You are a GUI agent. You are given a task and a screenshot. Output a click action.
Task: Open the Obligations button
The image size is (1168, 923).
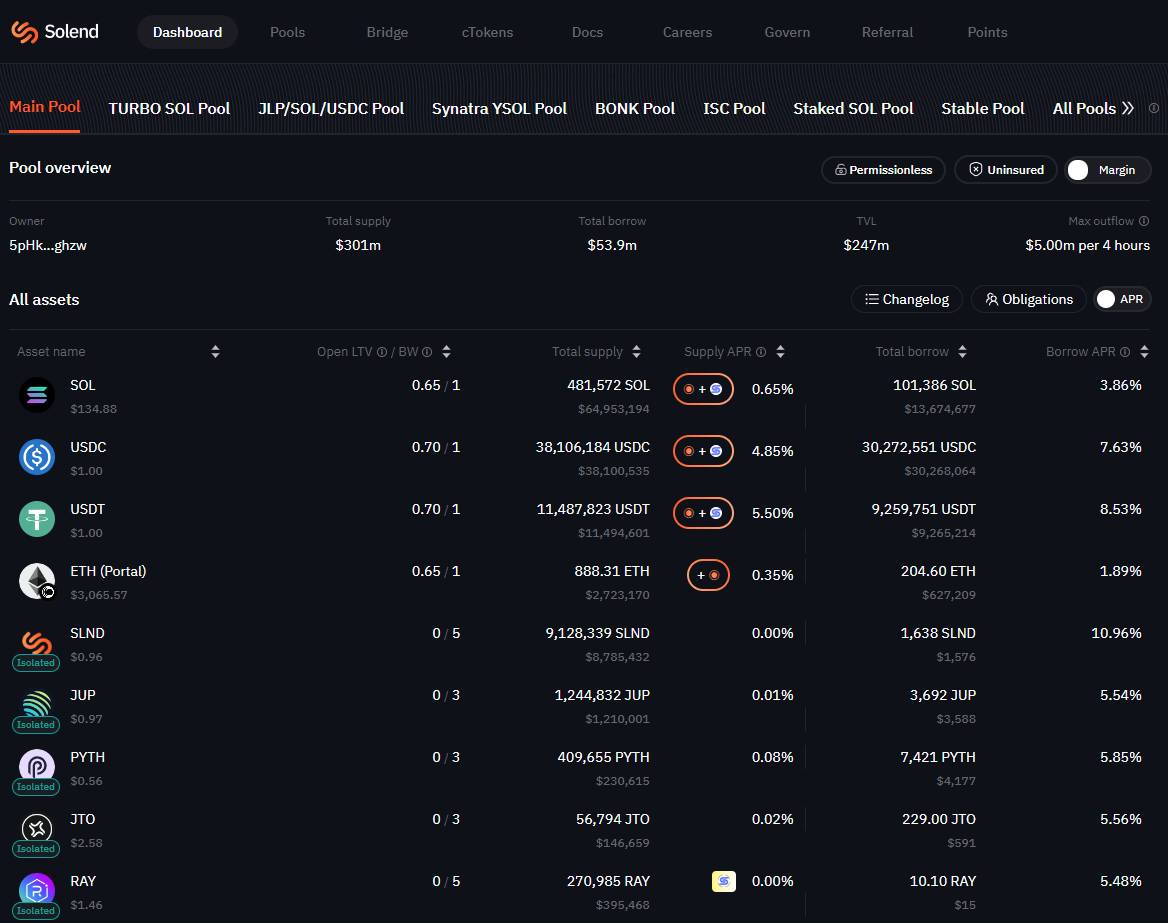(x=1029, y=299)
